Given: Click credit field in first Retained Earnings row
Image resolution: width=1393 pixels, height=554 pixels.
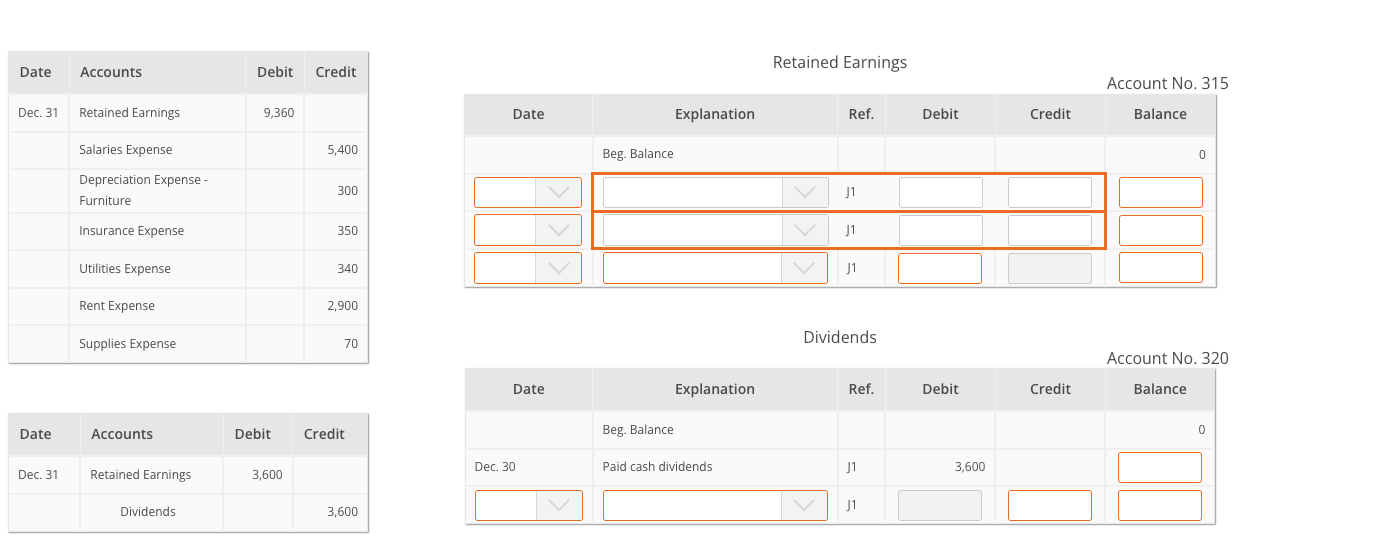Looking at the screenshot, I should (x=1050, y=192).
